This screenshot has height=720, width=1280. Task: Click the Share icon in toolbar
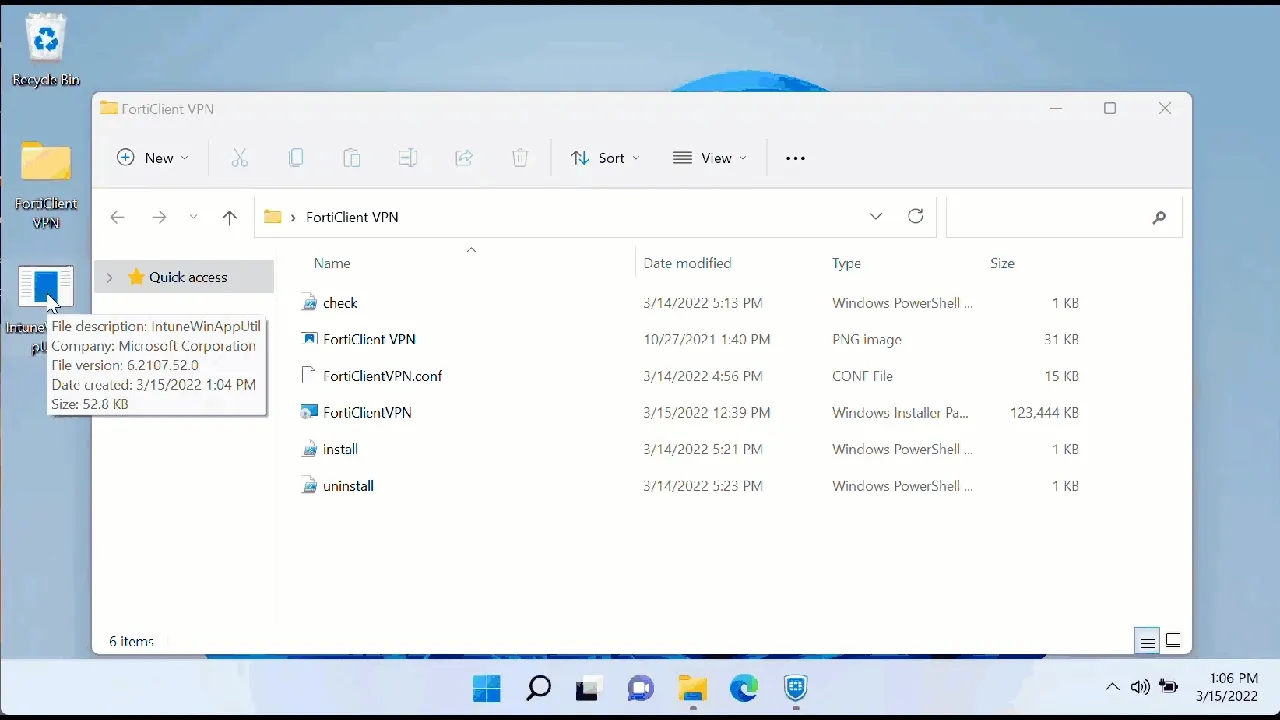(464, 158)
